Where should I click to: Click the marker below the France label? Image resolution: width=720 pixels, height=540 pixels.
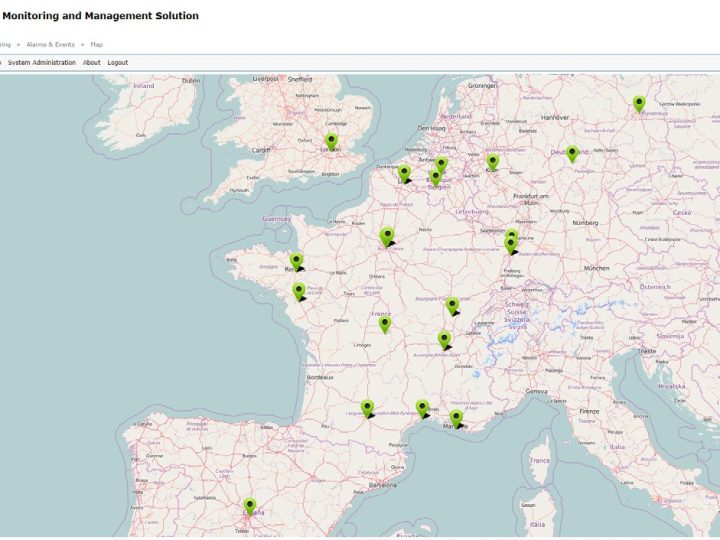coord(385,325)
